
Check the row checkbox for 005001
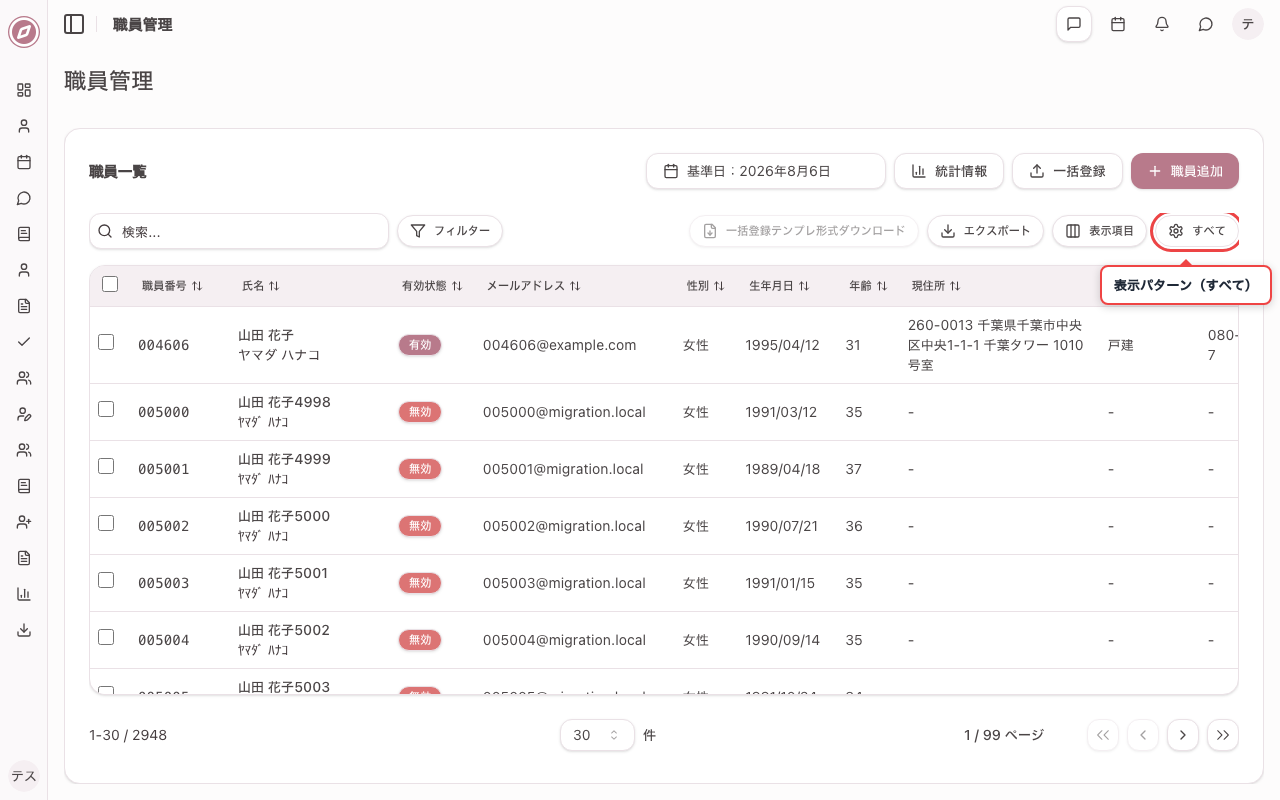click(x=106, y=466)
